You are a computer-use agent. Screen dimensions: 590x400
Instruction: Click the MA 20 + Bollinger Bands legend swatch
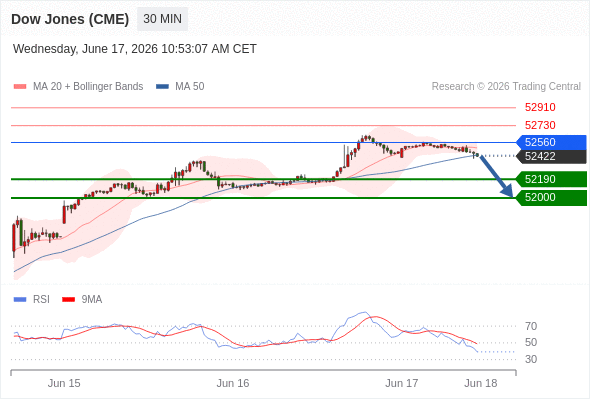(20, 87)
